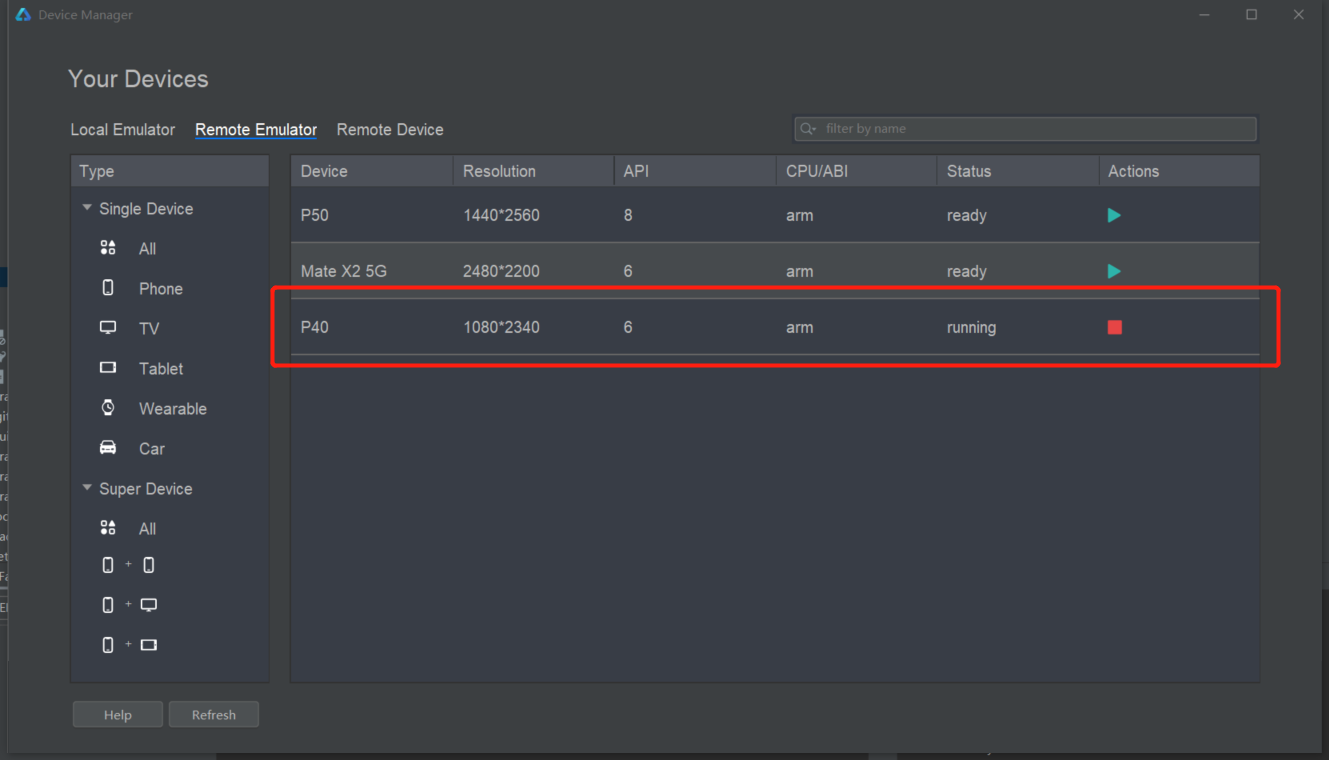1329x760 pixels.
Task: Switch to the Local Emulator tab
Action: click(122, 130)
